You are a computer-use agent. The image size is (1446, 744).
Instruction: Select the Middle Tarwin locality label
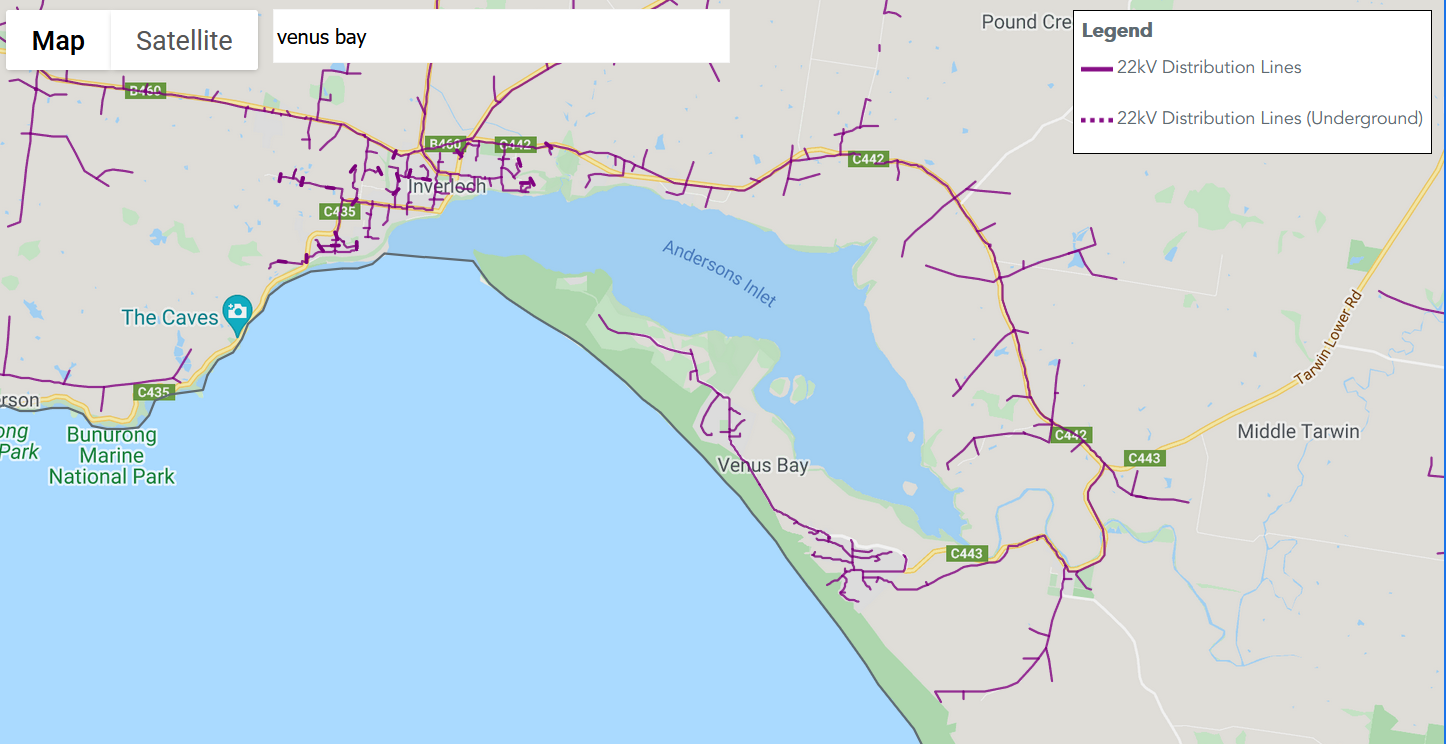[x=1298, y=431]
